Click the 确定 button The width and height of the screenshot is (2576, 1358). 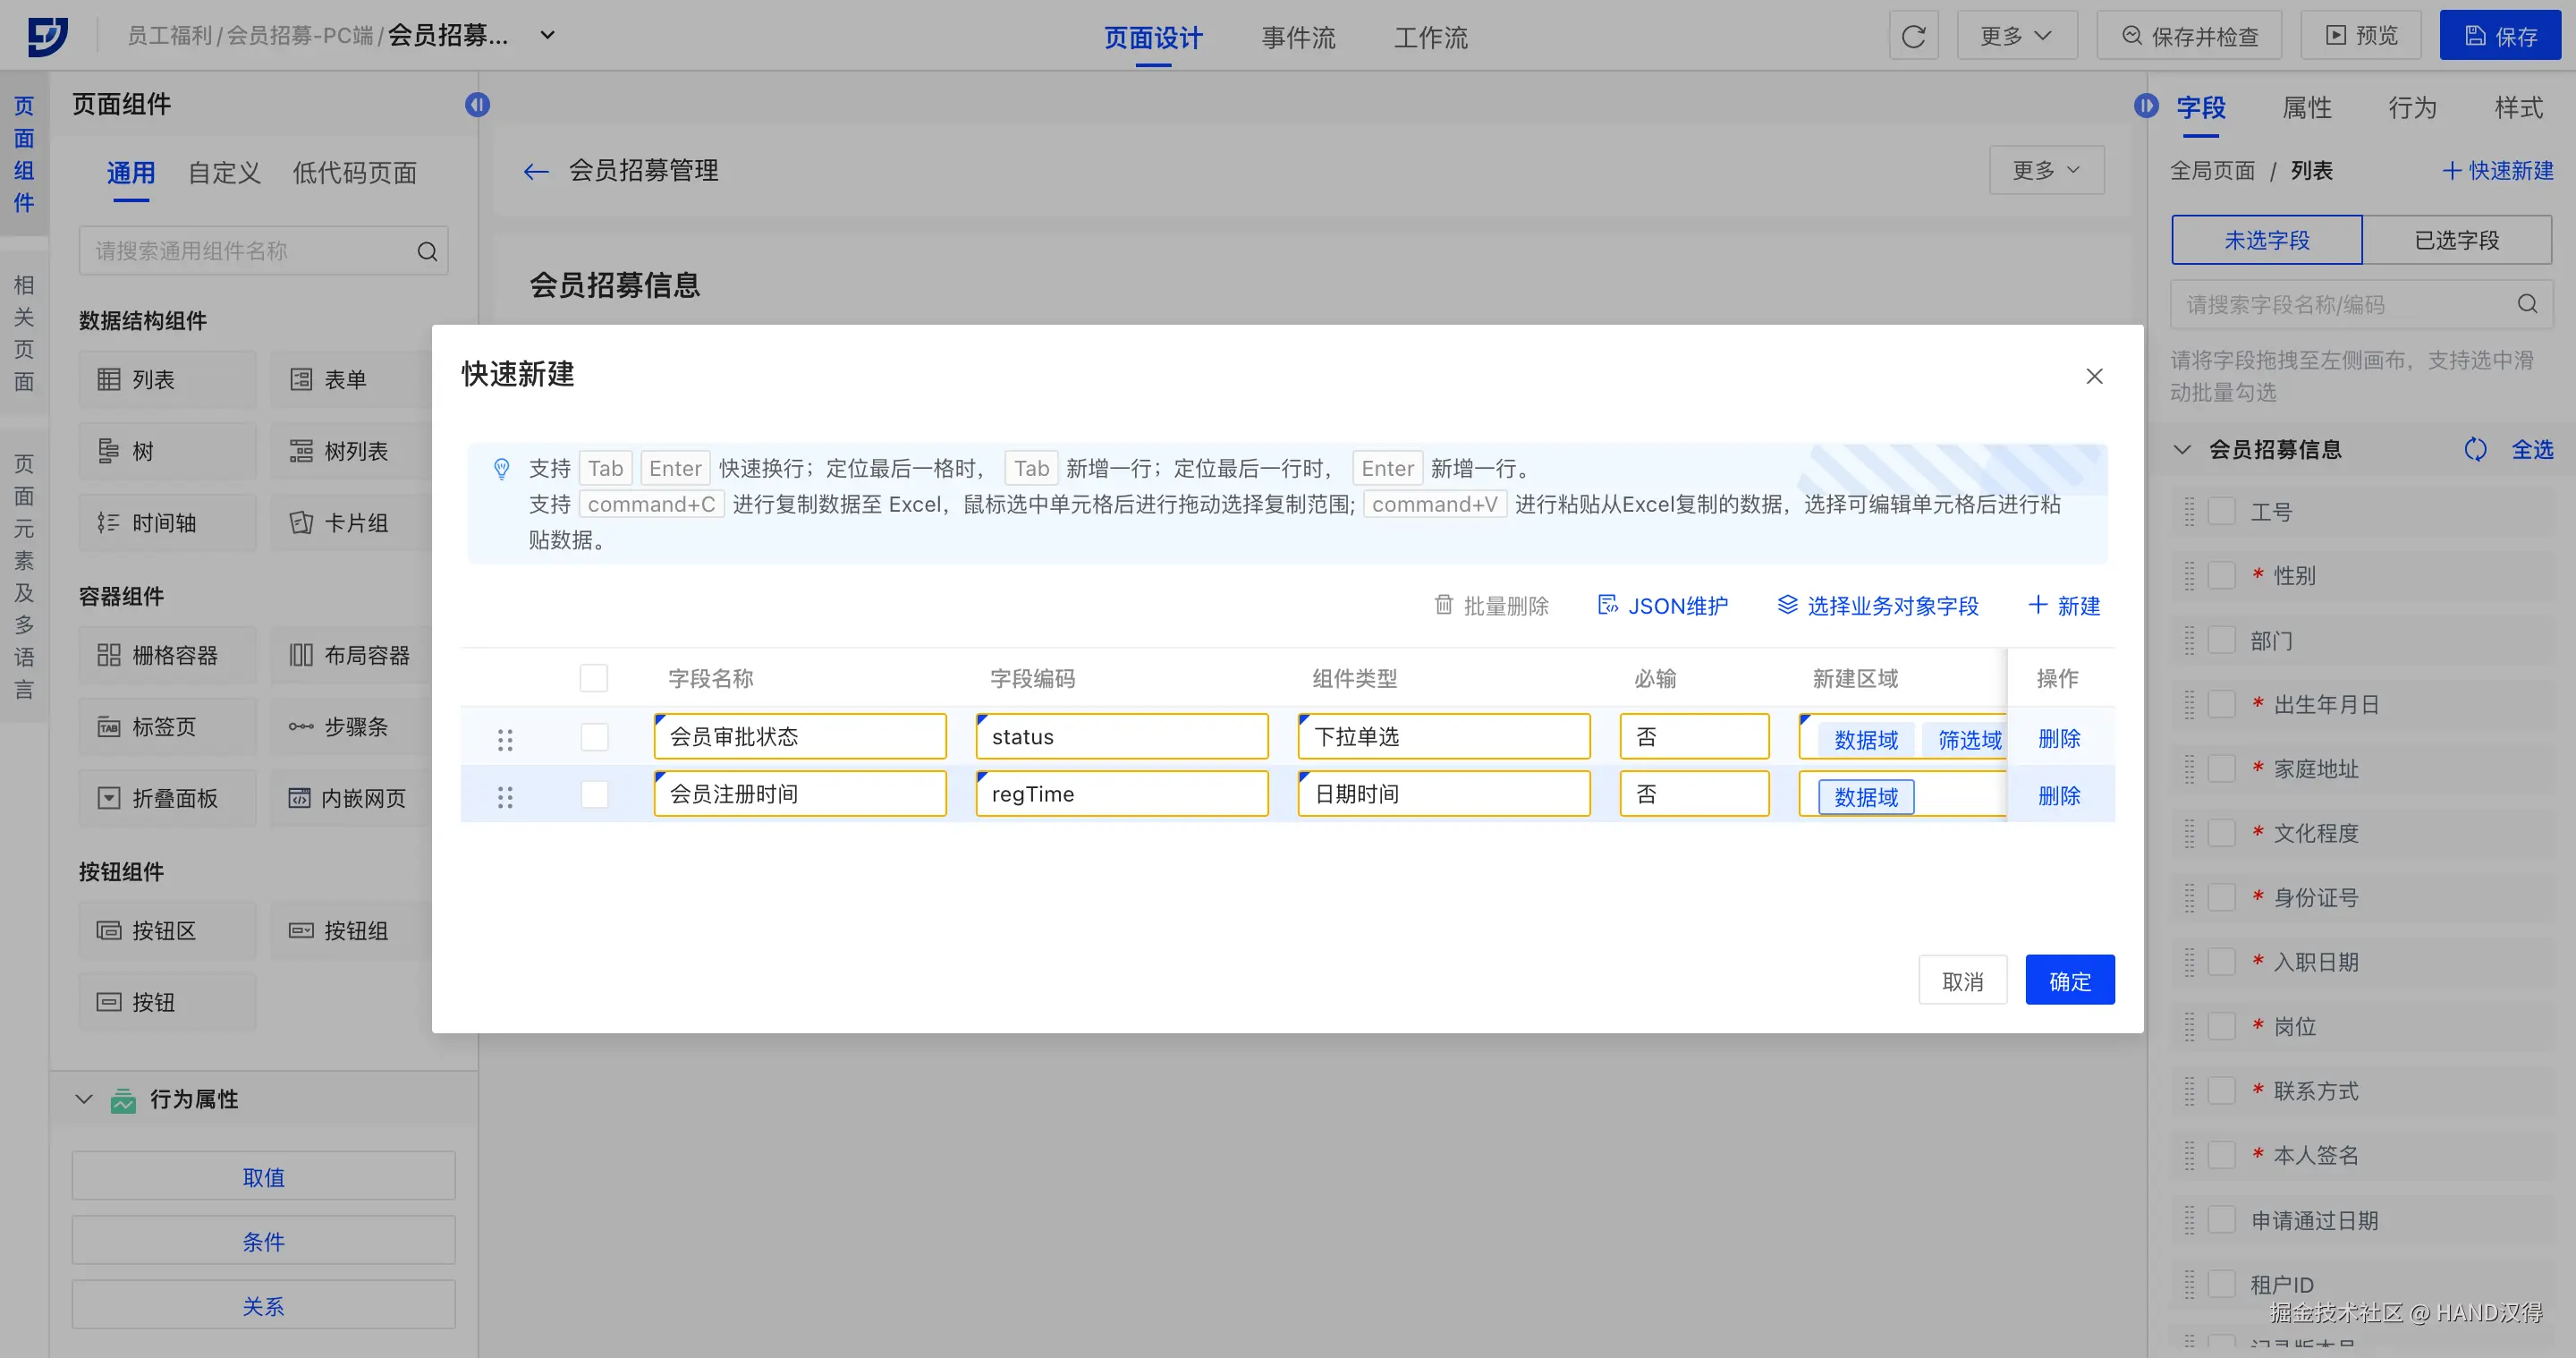pyautogui.click(x=2069, y=981)
